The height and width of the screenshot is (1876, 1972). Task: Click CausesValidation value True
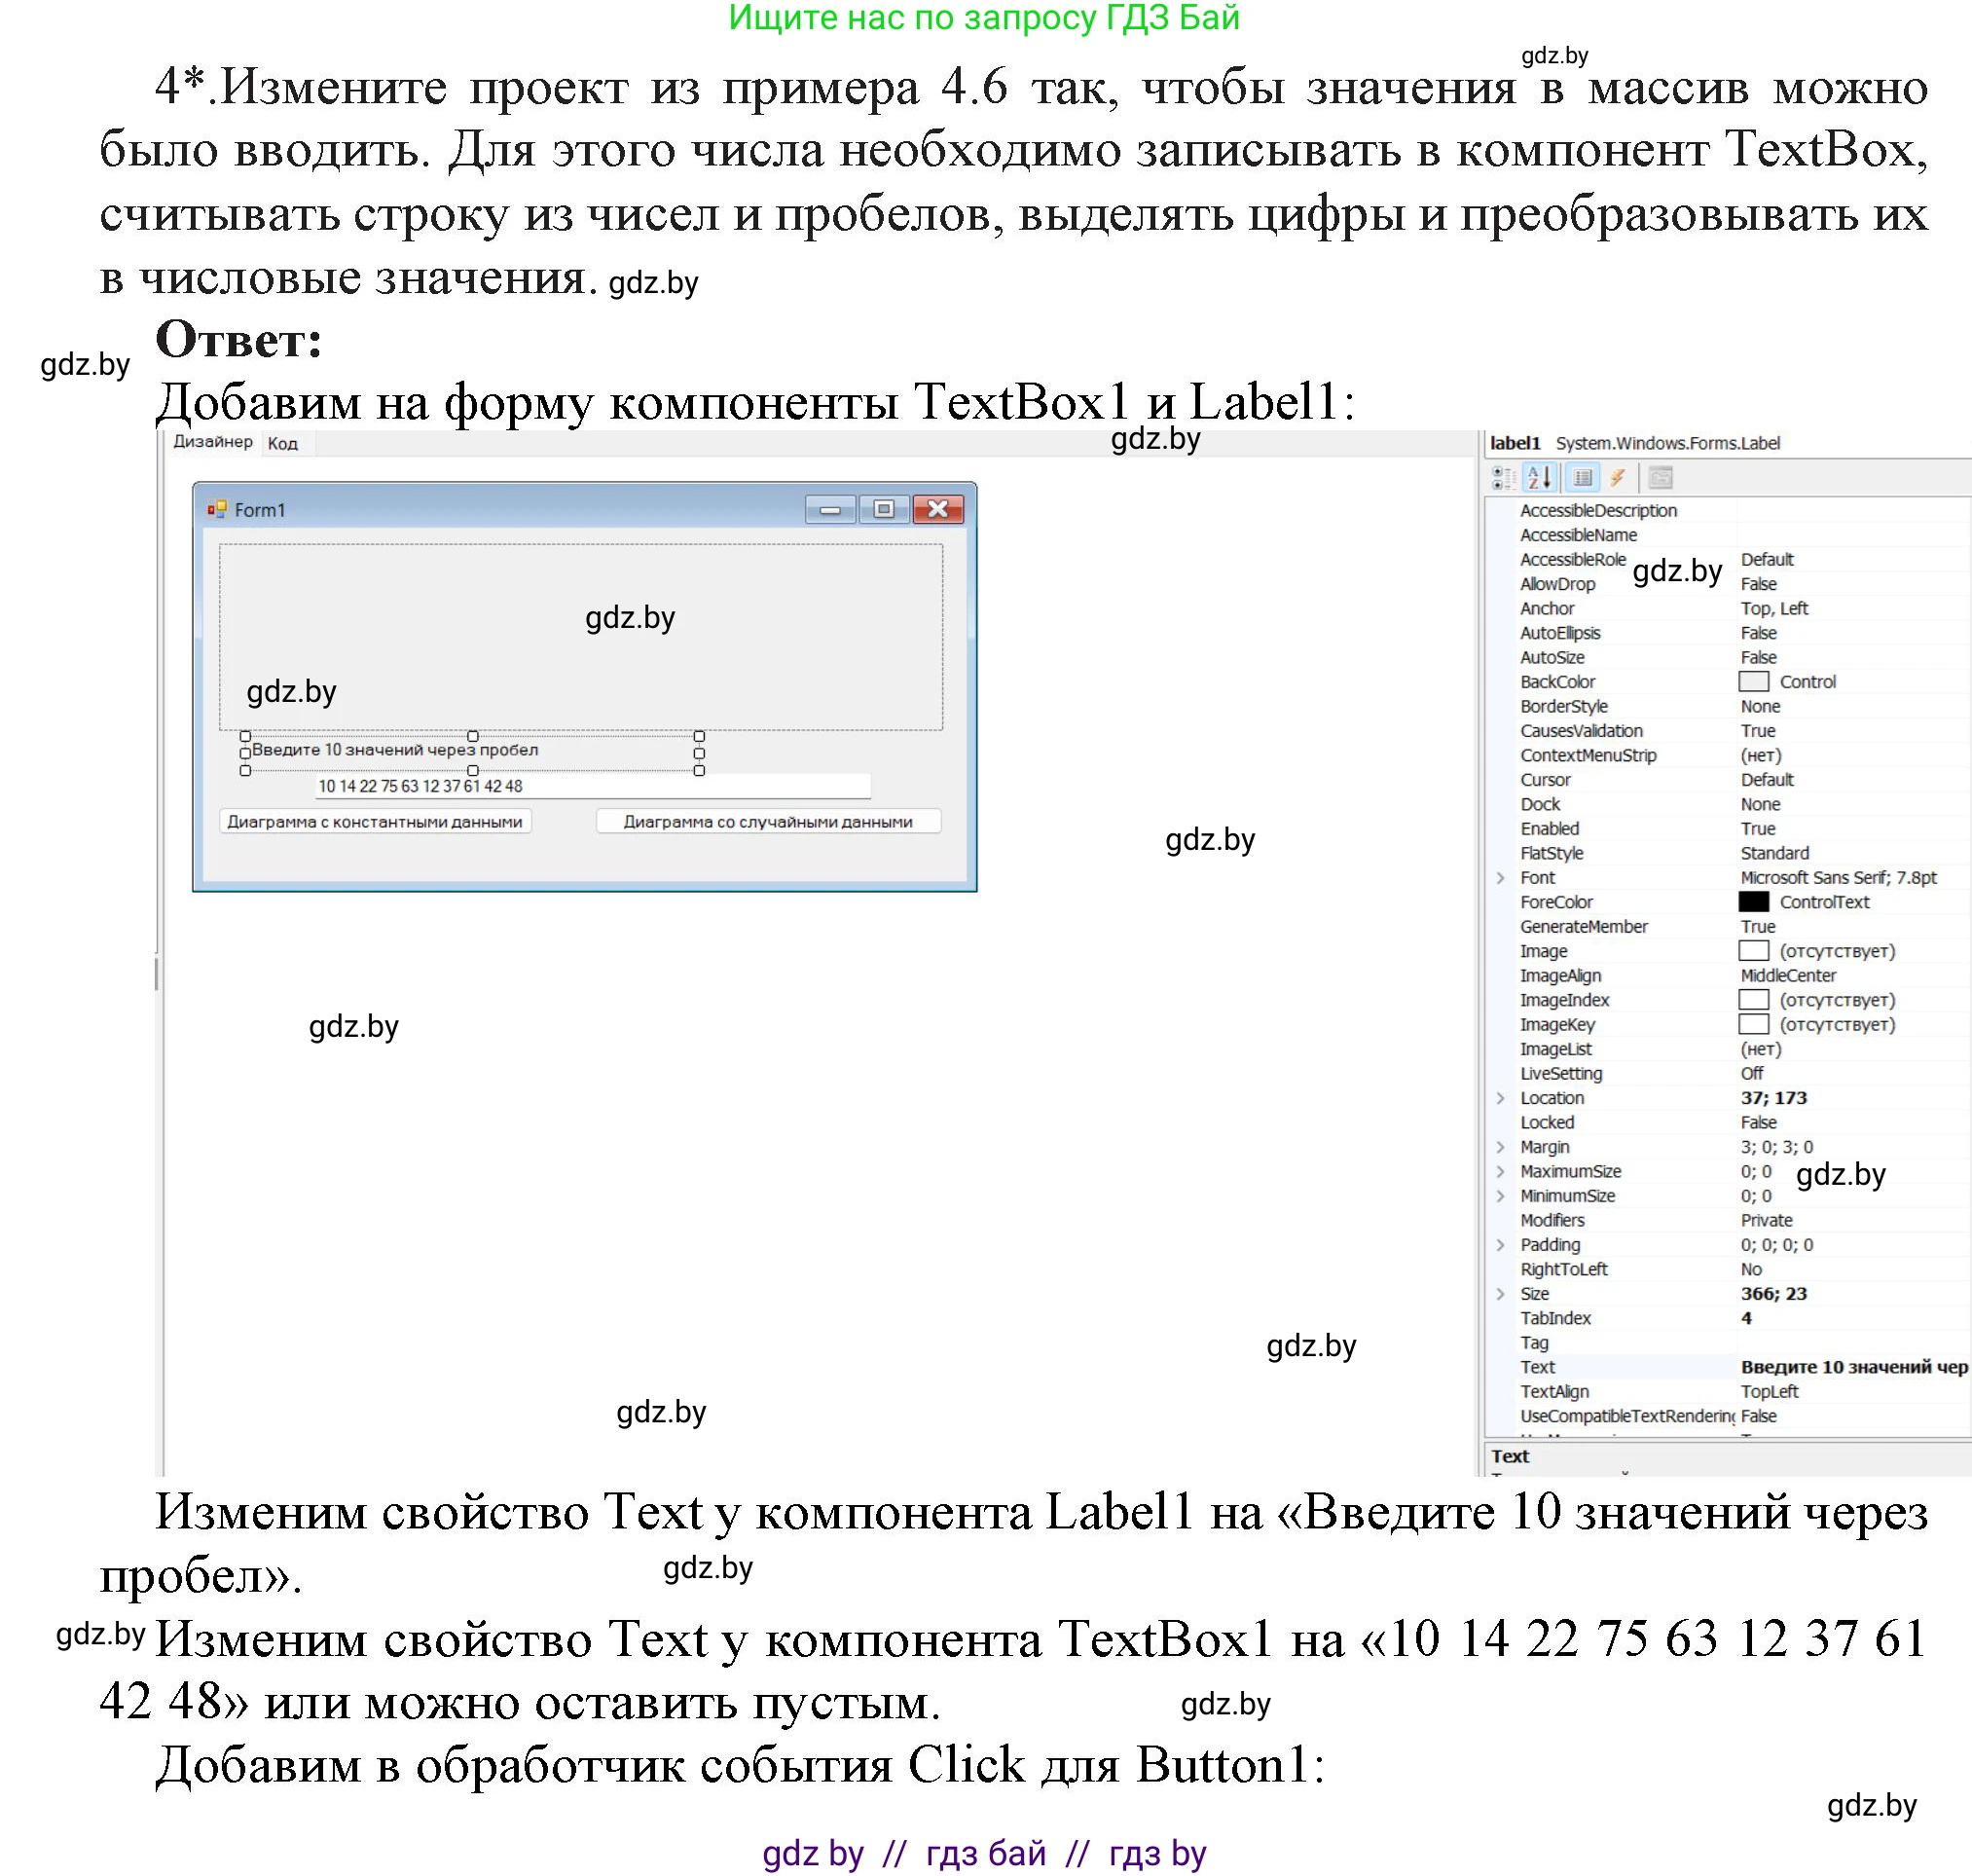[1757, 731]
